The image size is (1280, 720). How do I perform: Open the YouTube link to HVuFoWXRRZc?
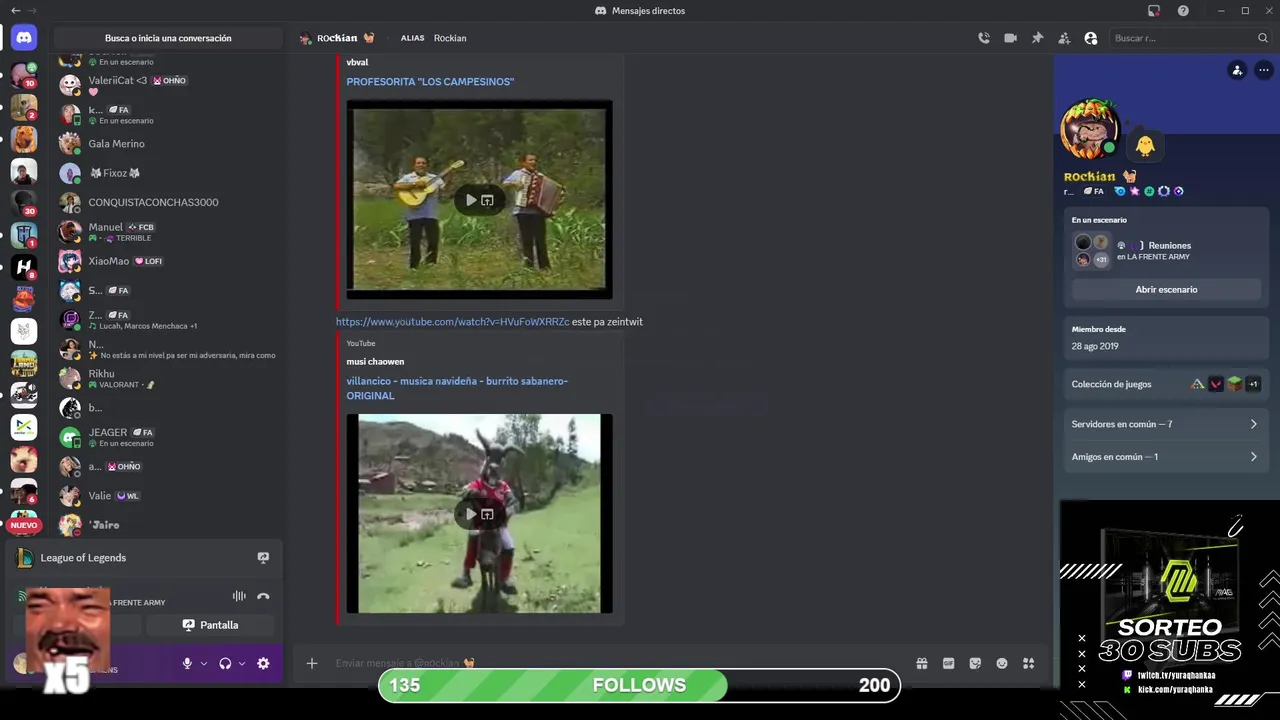pyautogui.click(x=452, y=322)
